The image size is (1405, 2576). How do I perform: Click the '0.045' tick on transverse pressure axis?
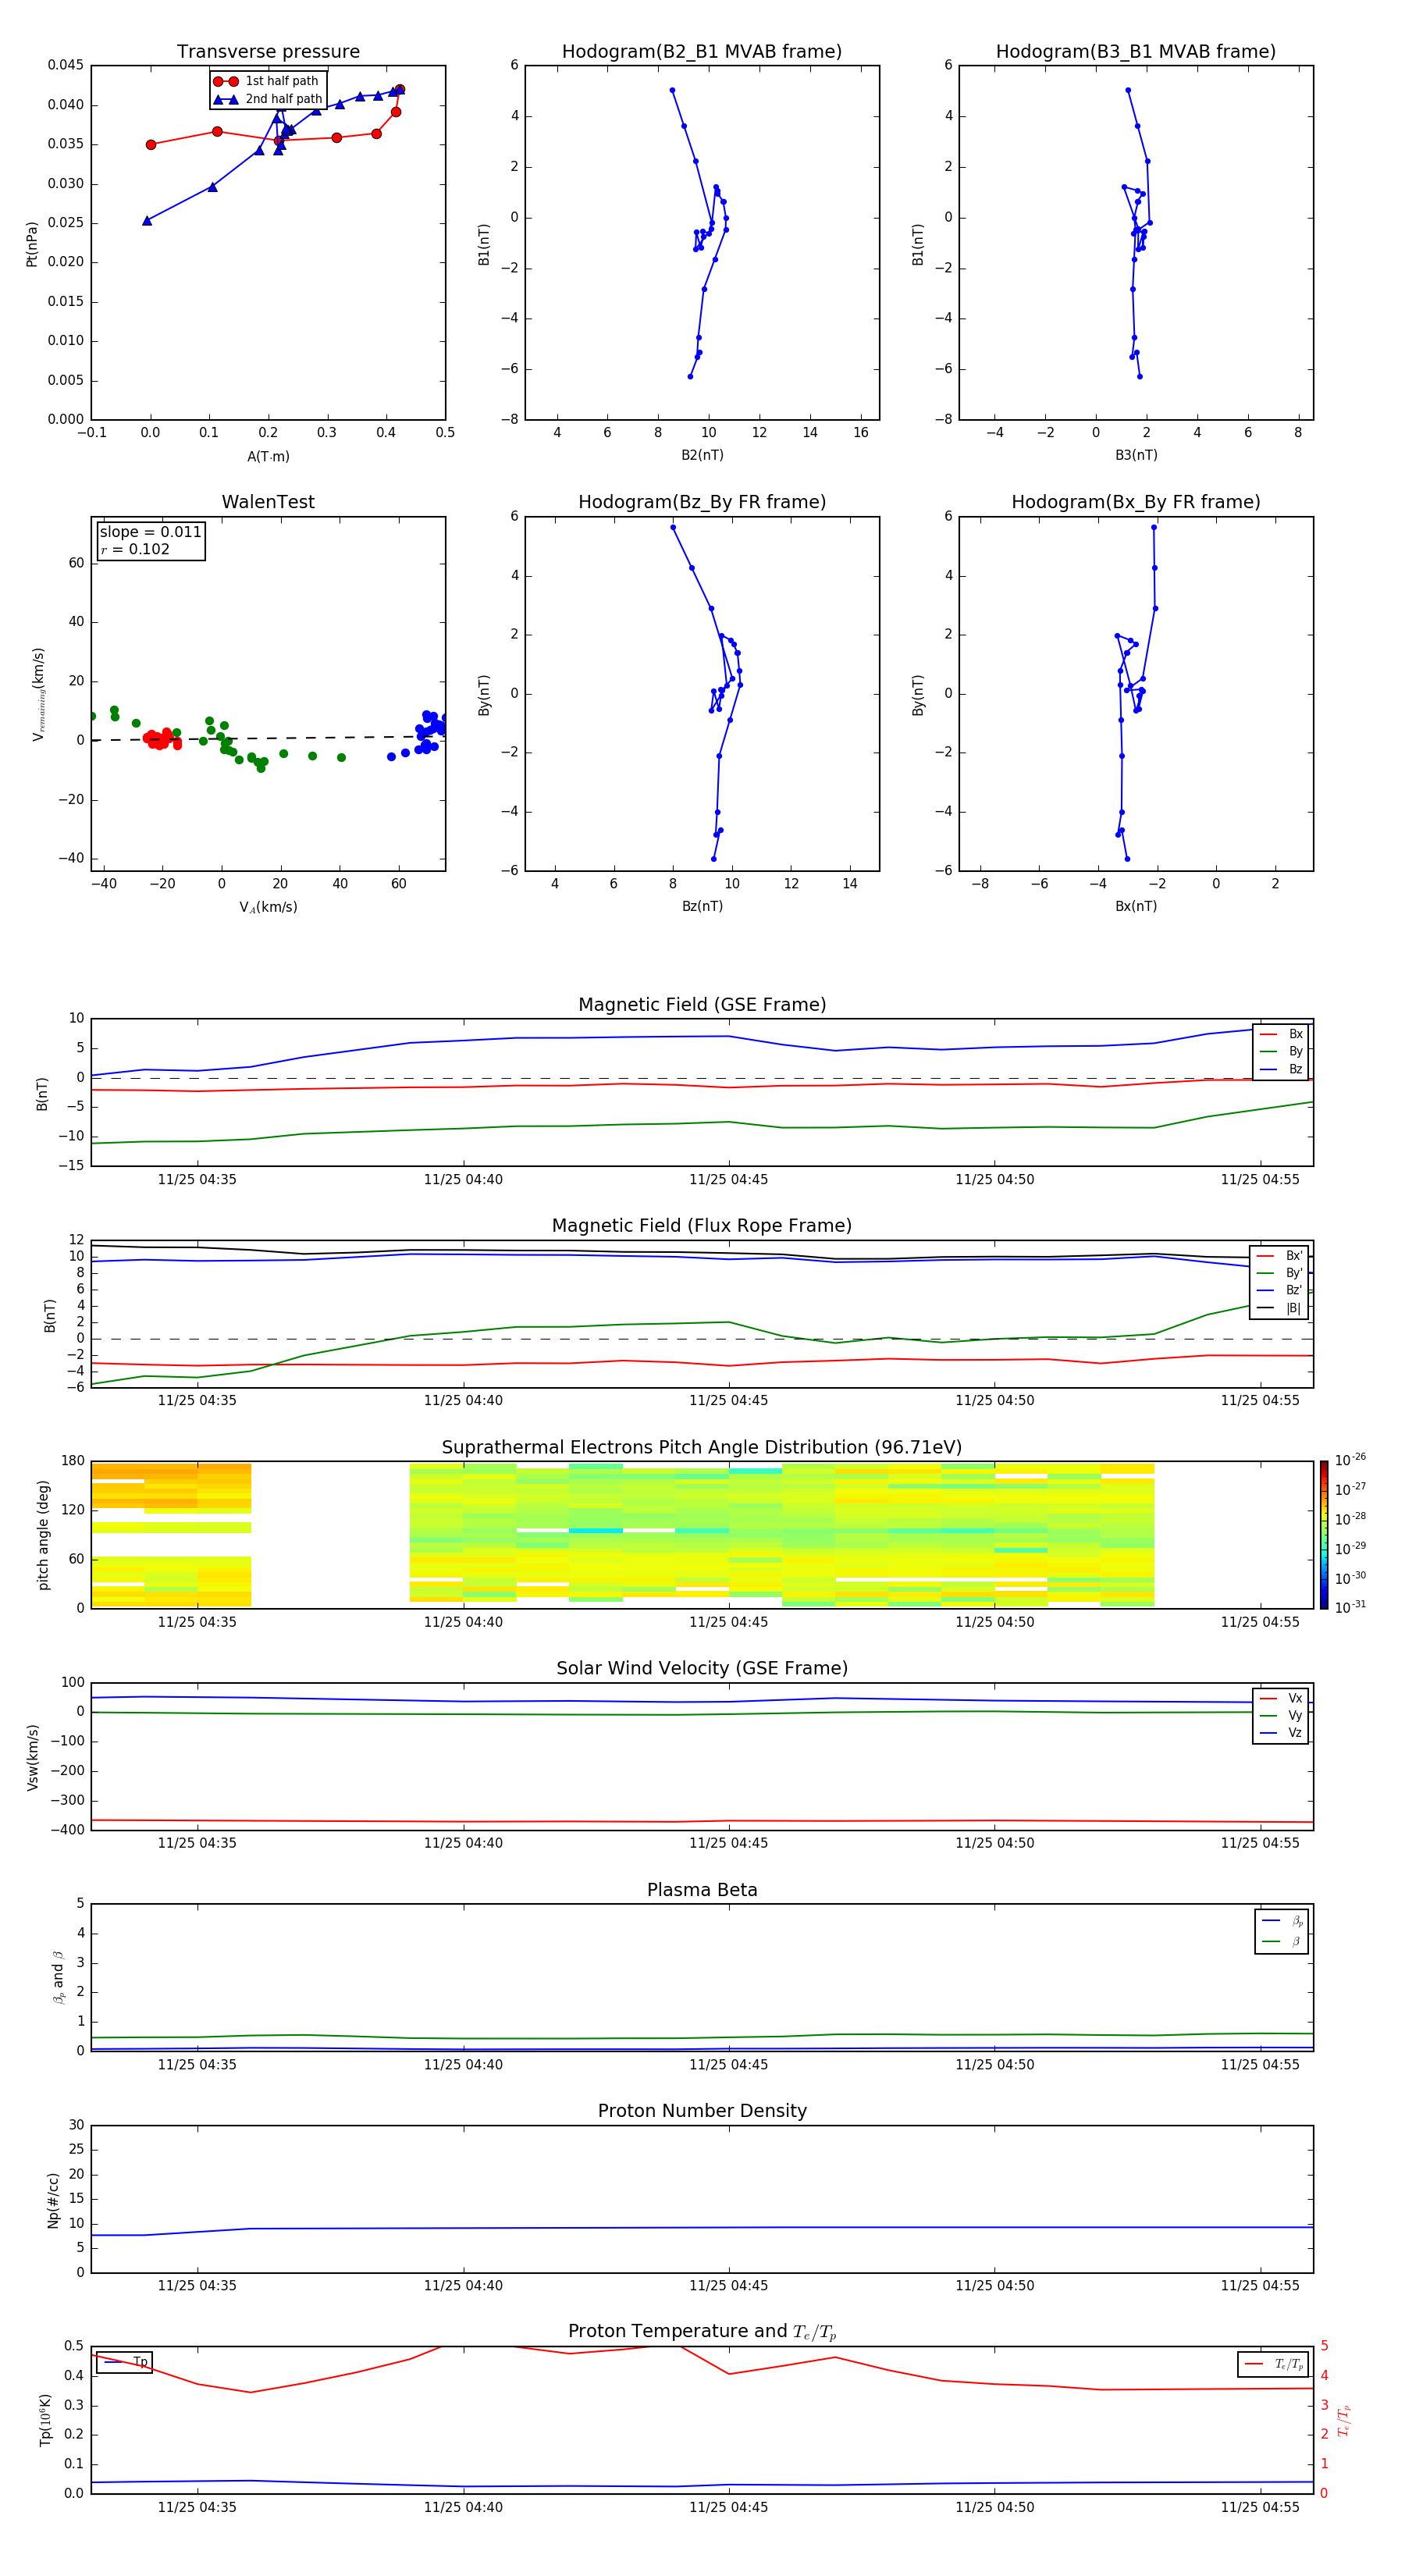66,65
